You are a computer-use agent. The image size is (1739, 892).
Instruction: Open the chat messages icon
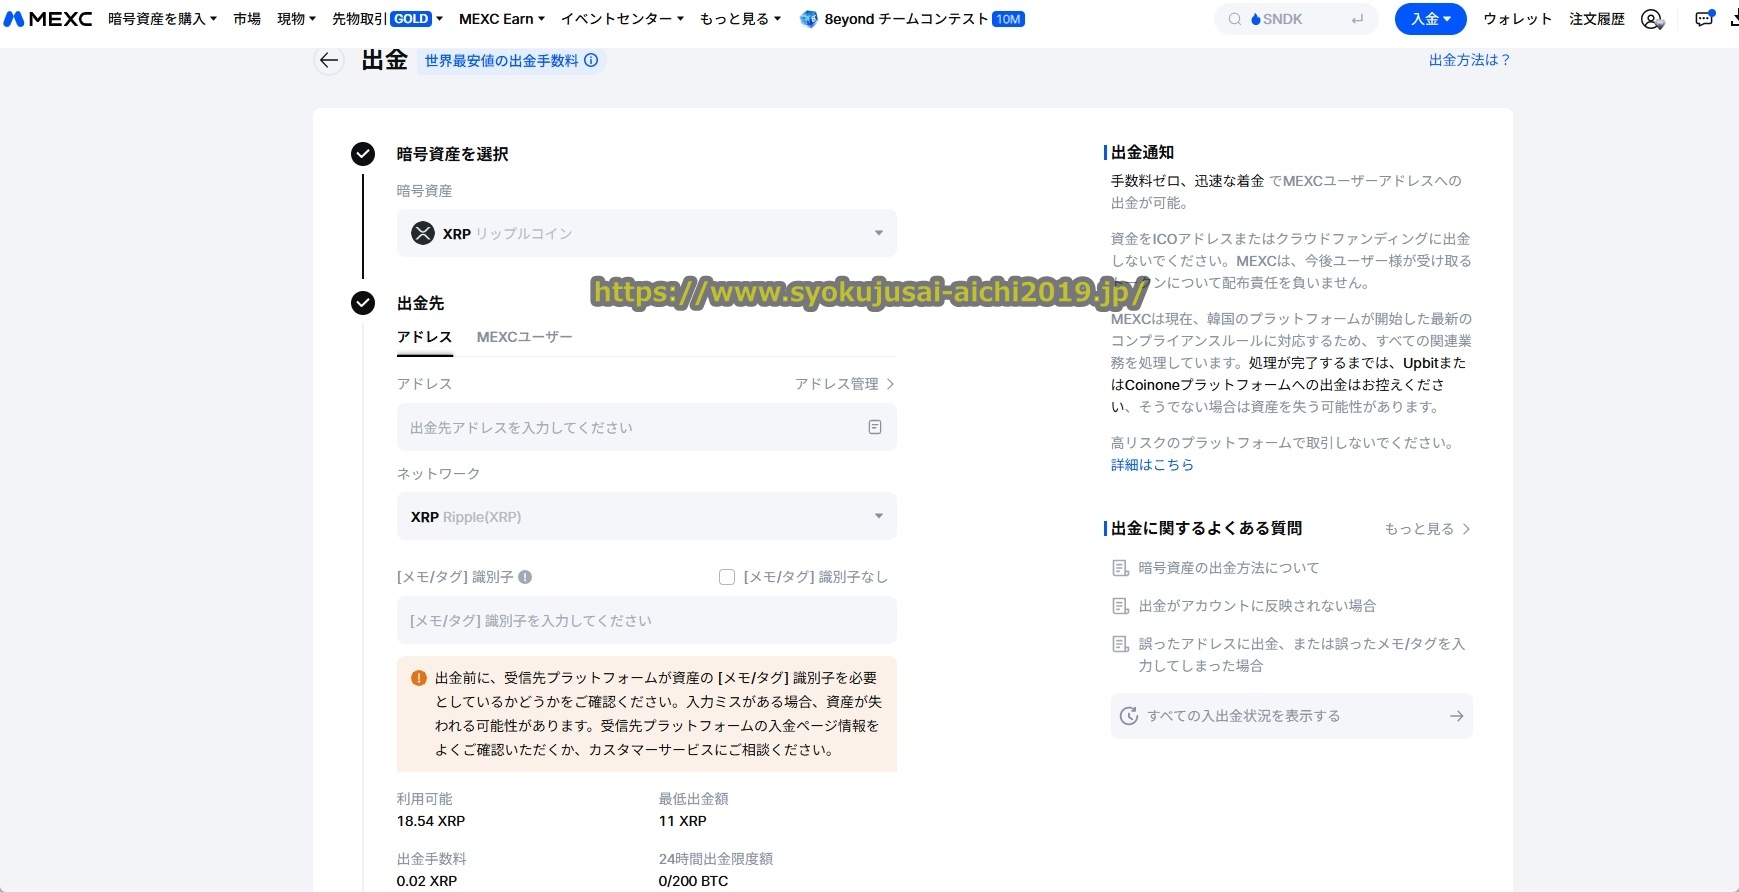1704,19
